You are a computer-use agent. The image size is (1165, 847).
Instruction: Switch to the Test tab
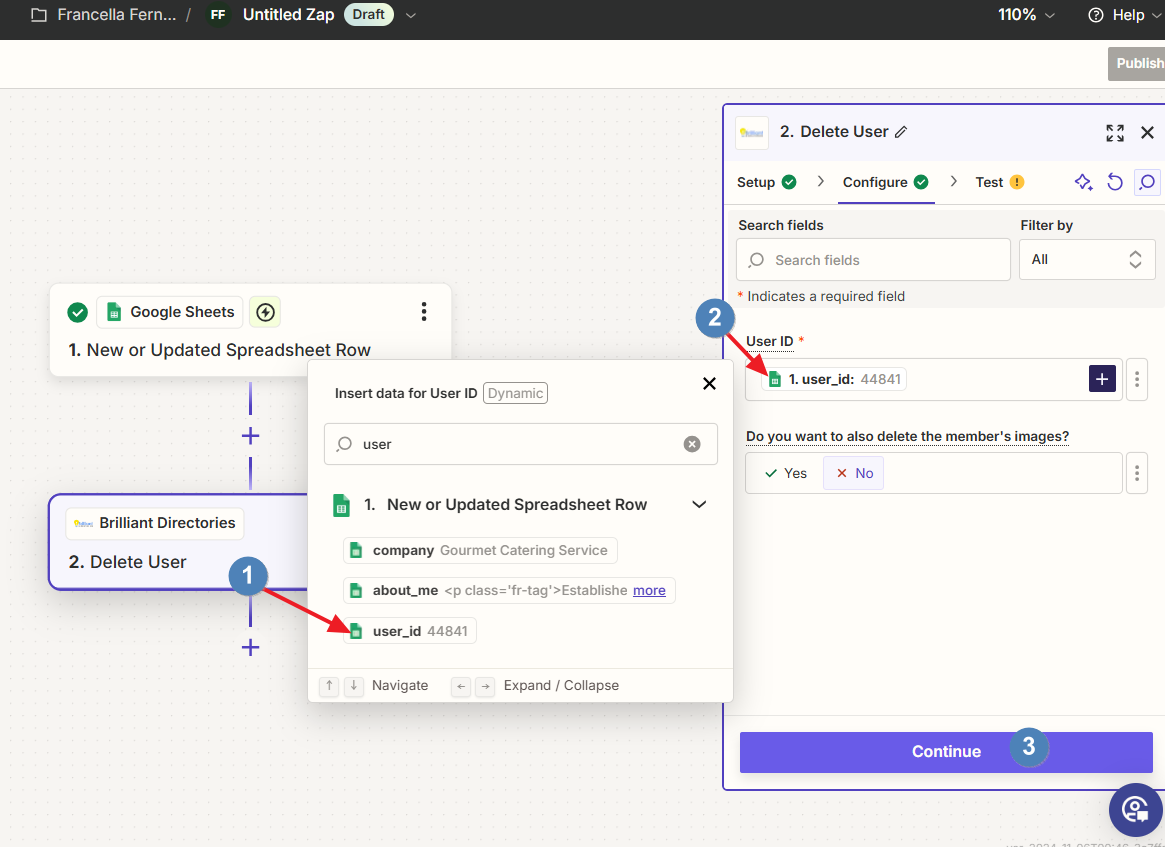point(999,182)
